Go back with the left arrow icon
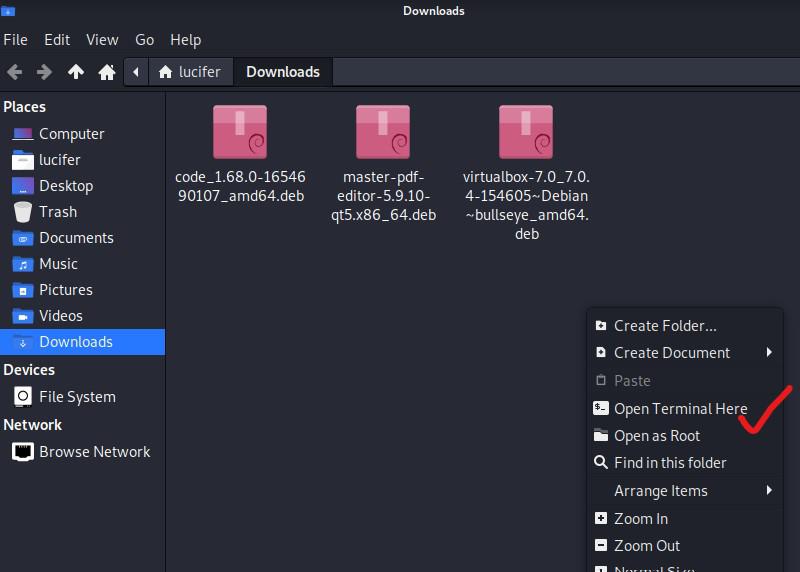 (14, 72)
